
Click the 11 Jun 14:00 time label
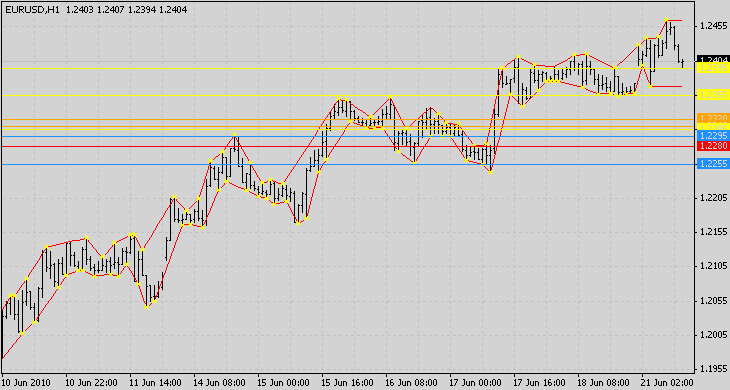tap(155, 383)
